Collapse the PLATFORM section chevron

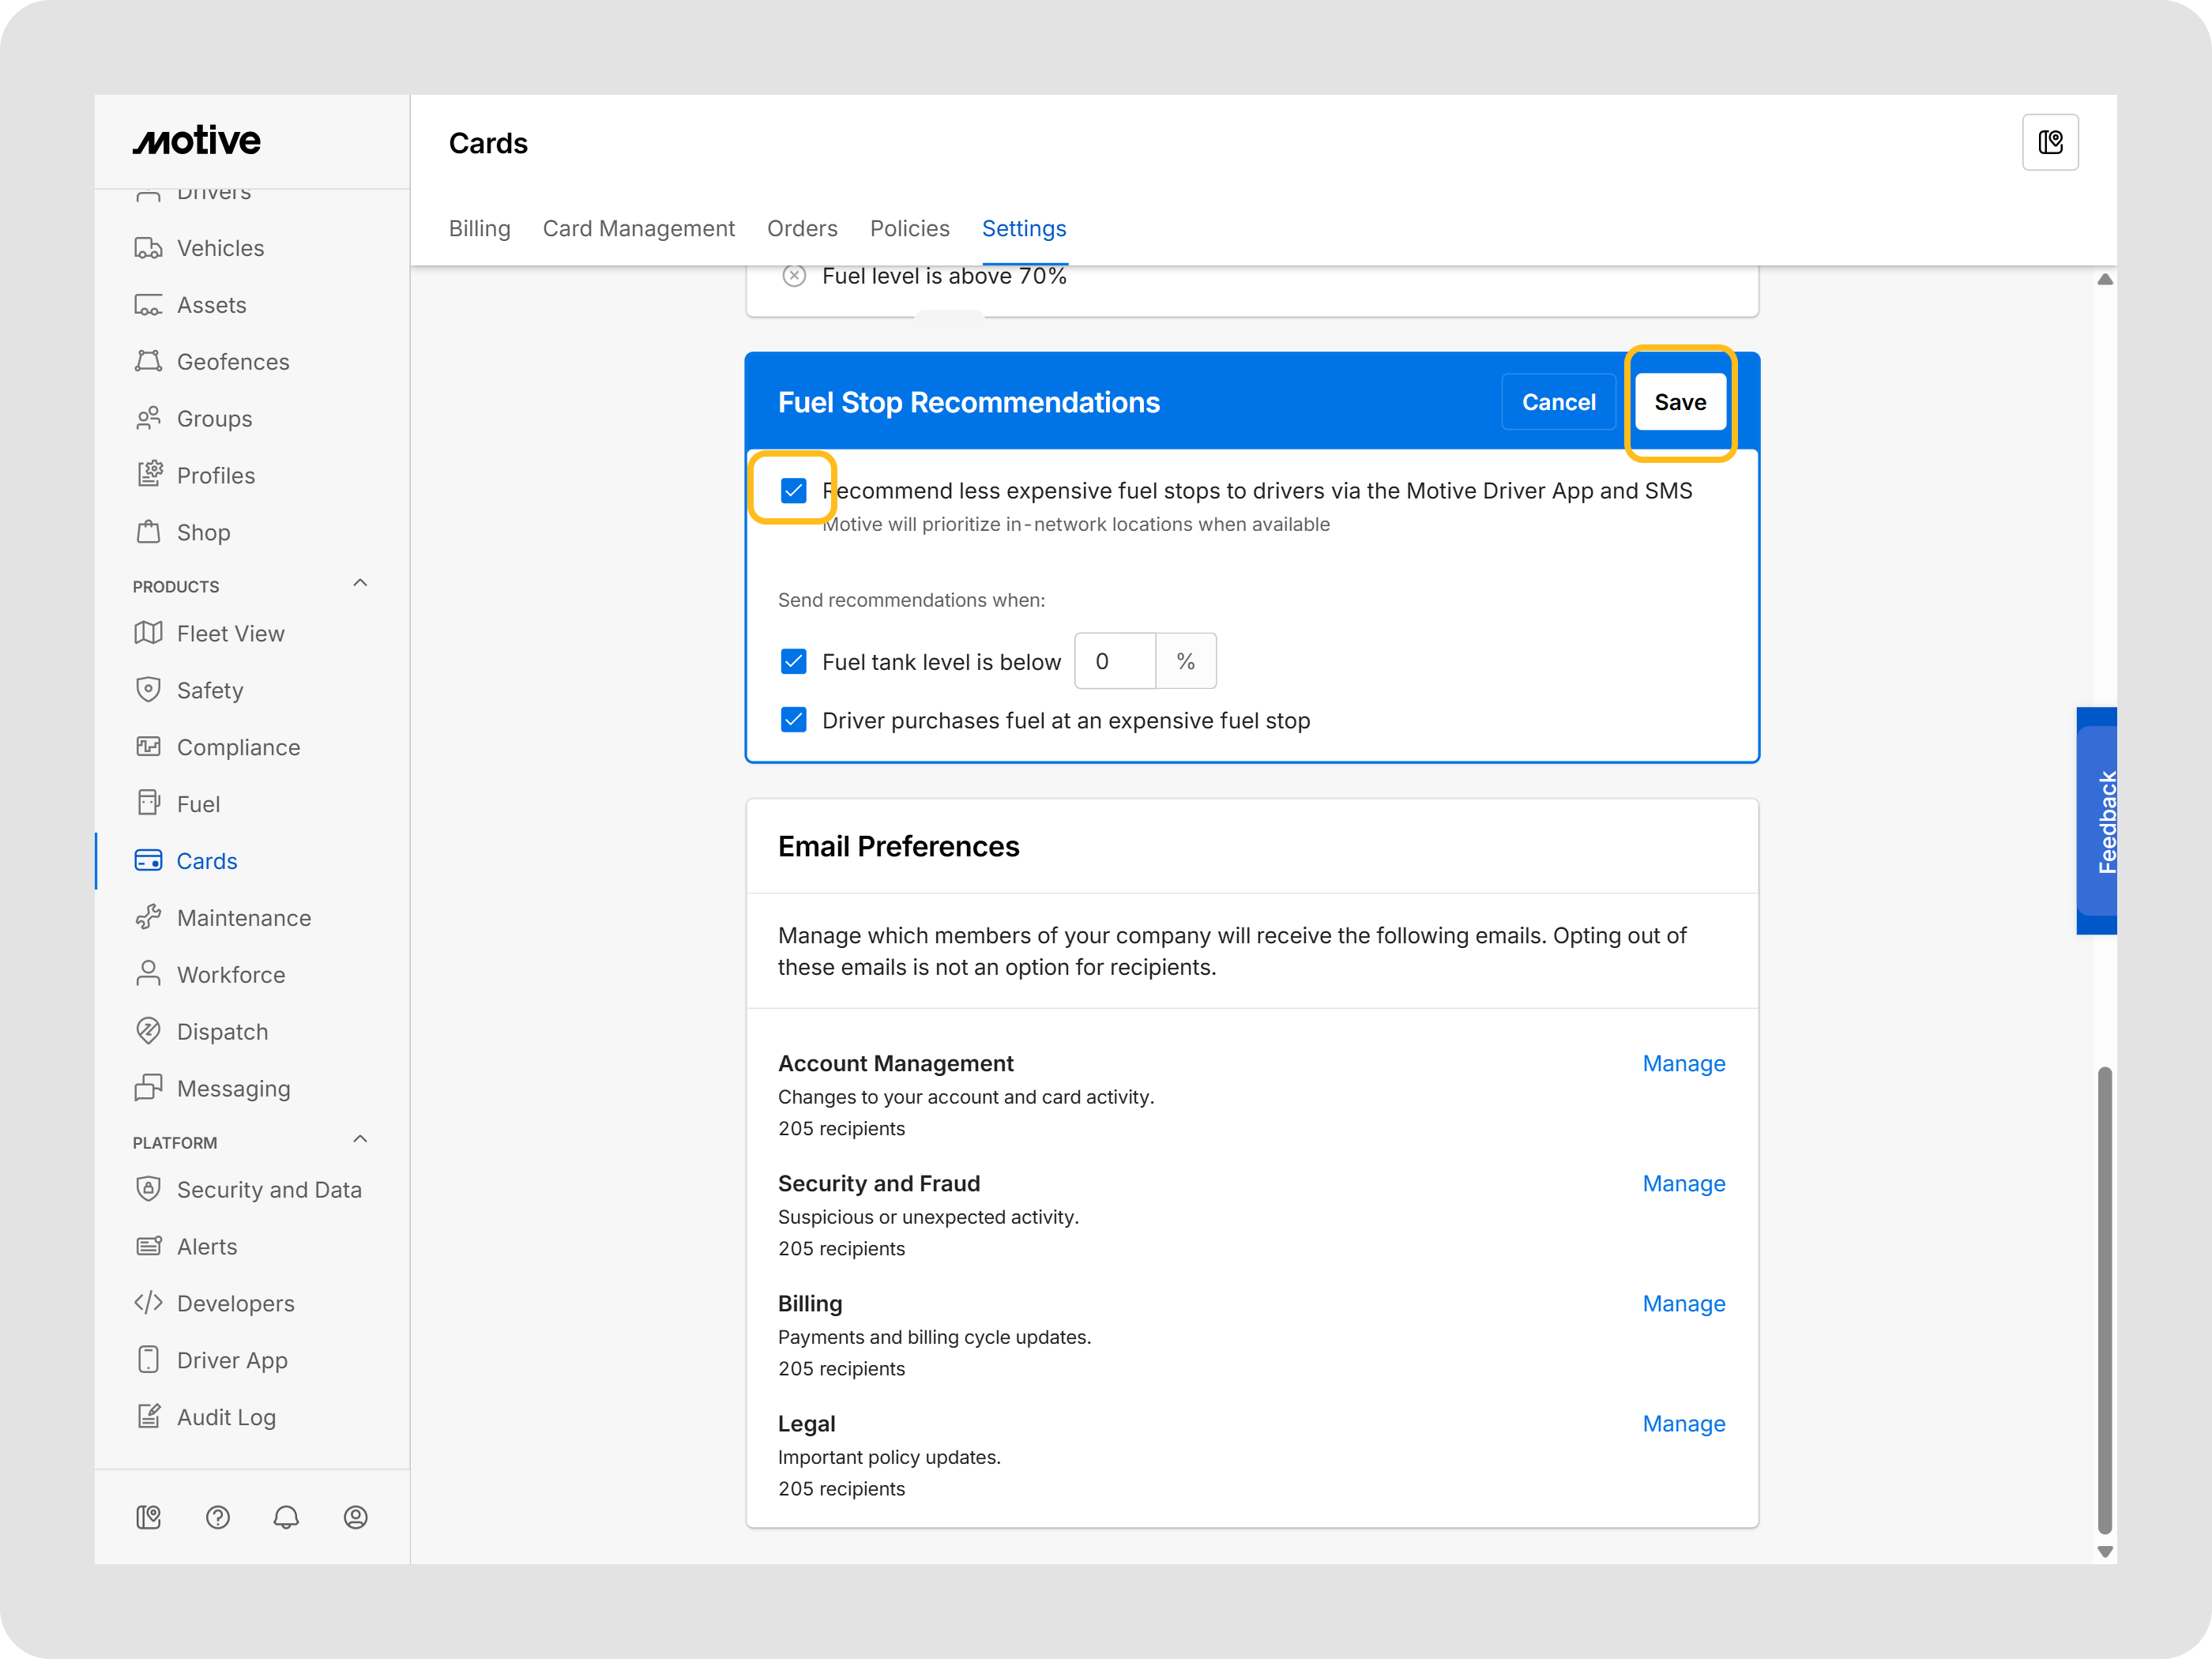(360, 1139)
